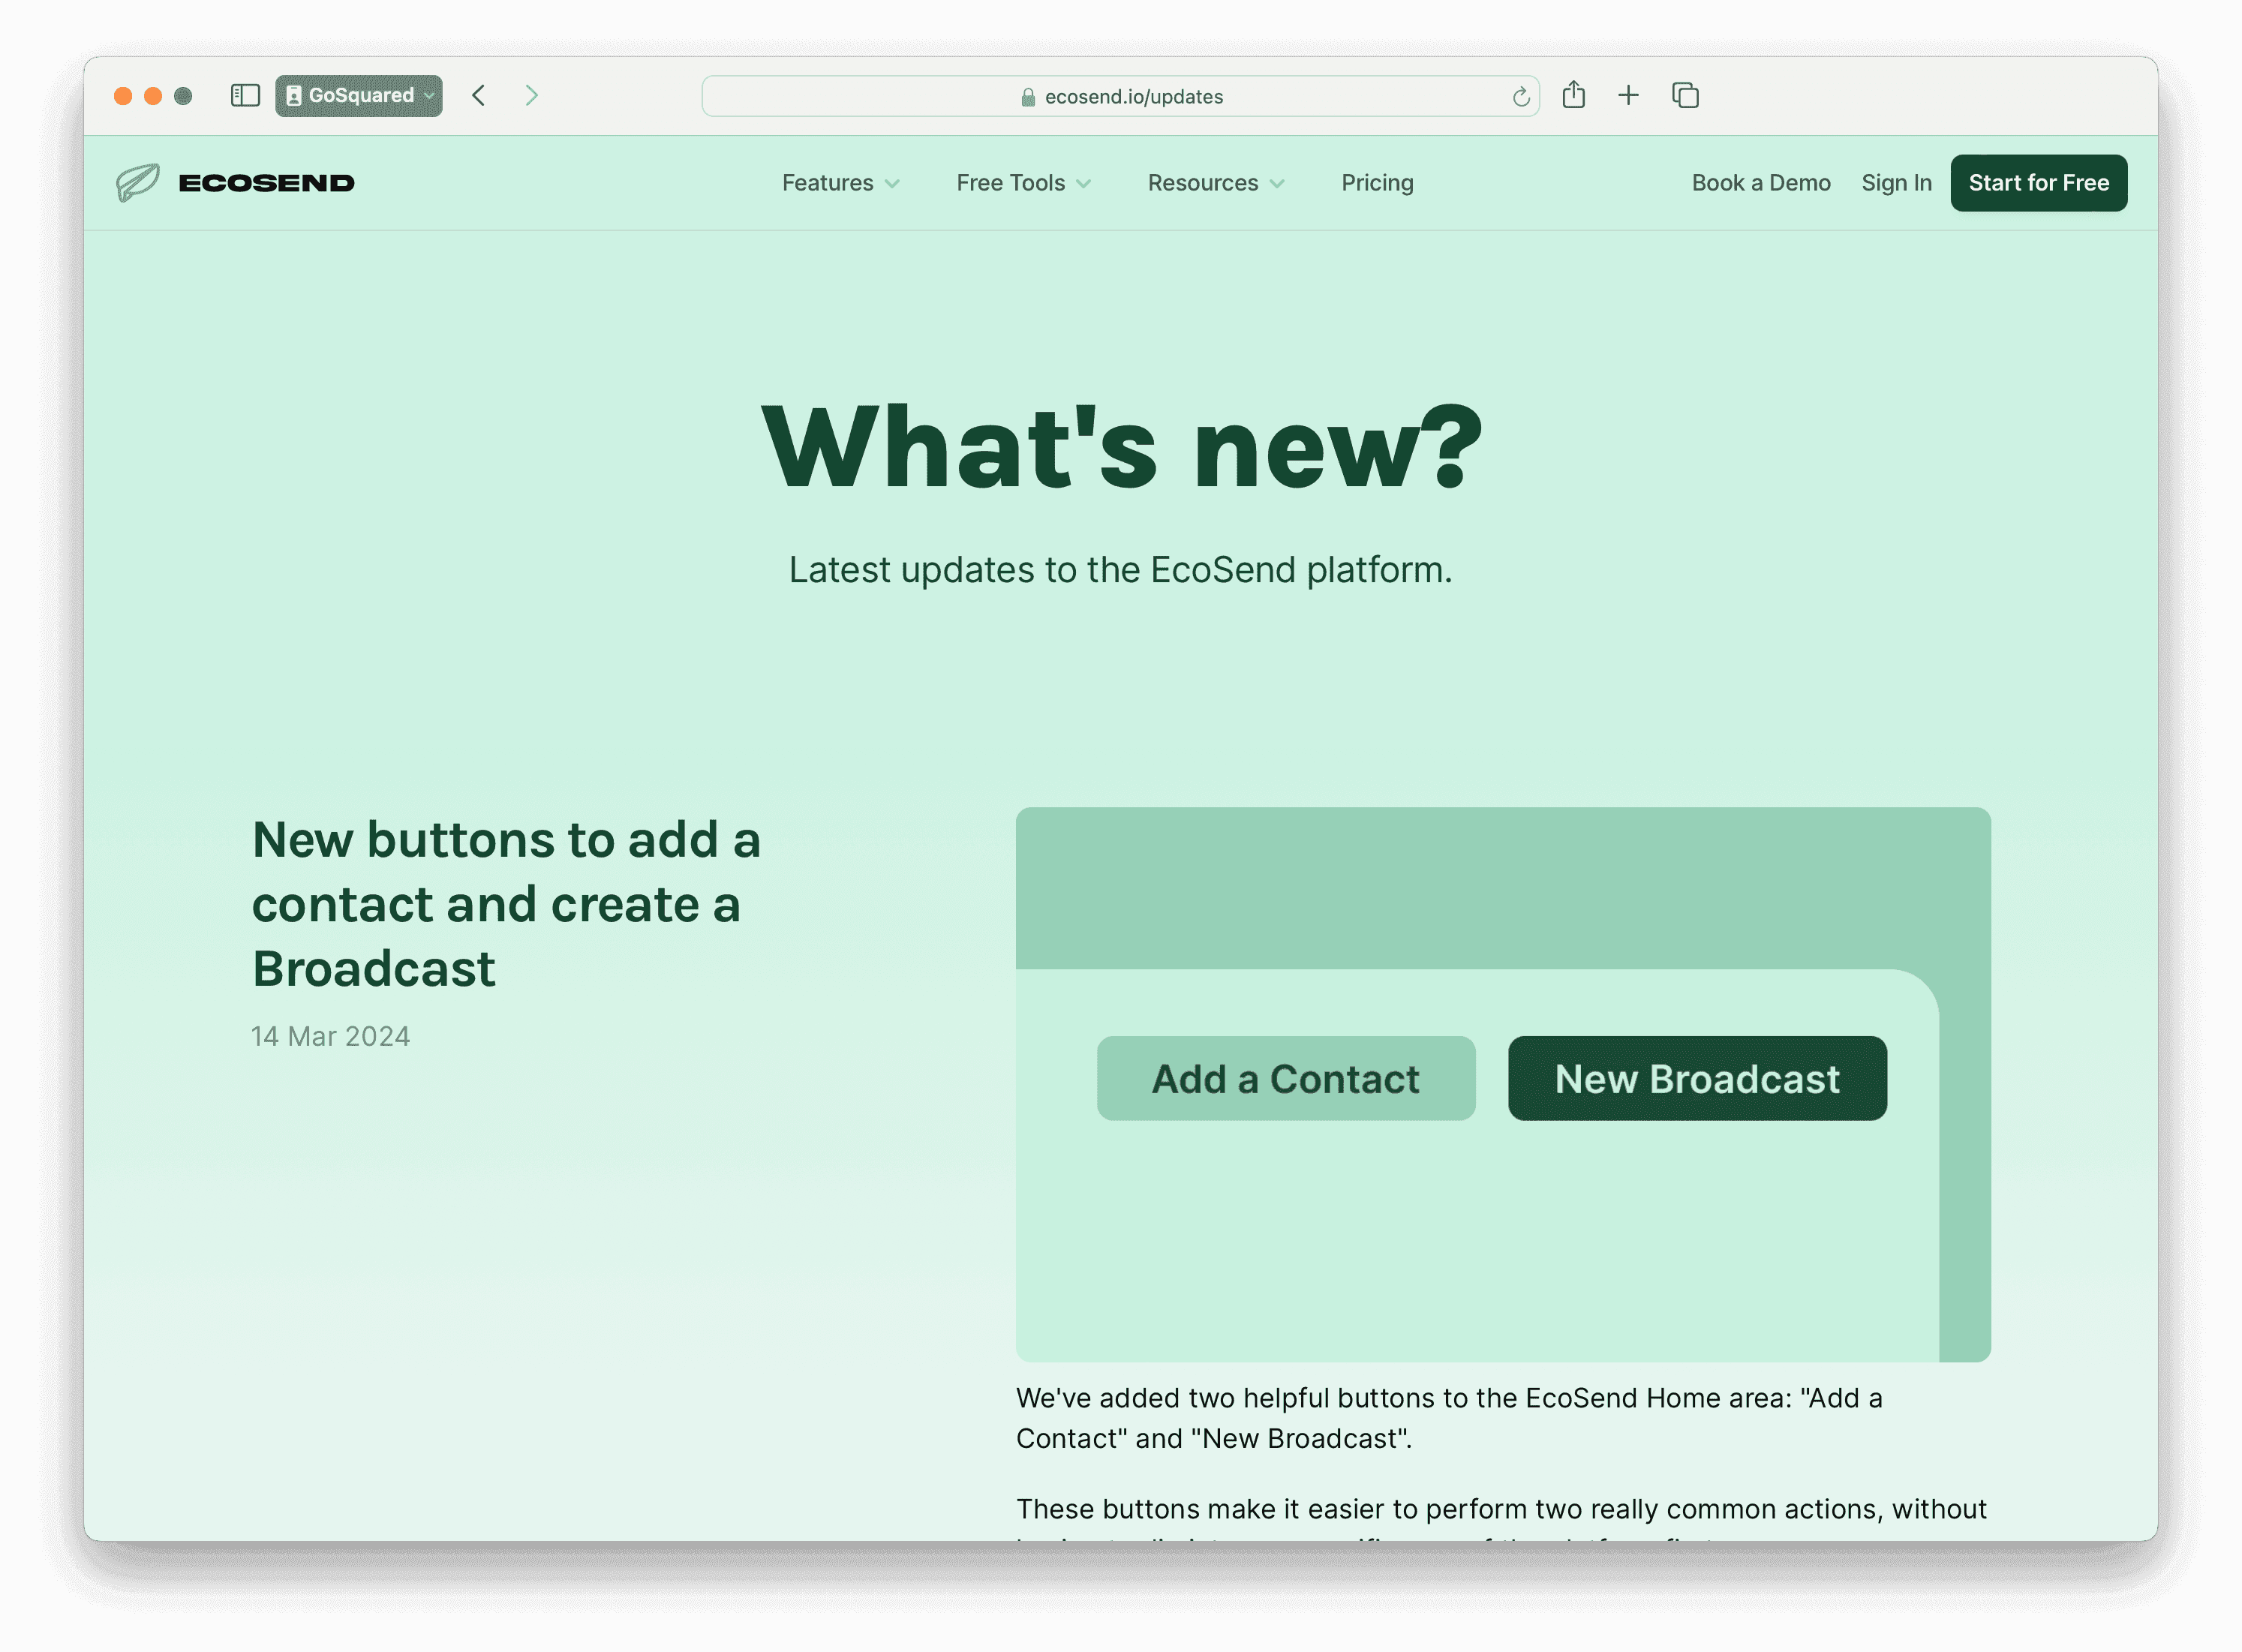Click the yellow minimize window button

153,96
